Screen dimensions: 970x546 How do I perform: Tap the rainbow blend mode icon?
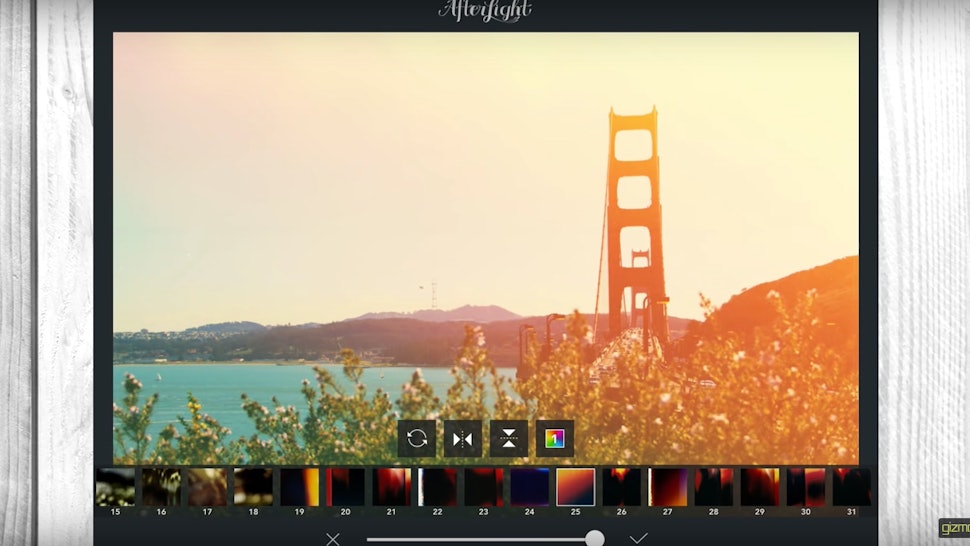coord(555,438)
